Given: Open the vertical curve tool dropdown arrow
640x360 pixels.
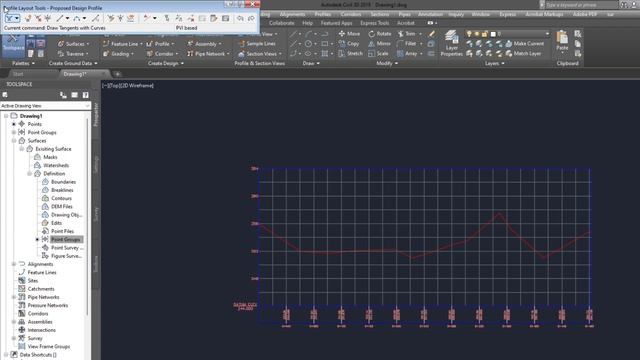Looking at the screenshot, I should point(84,18).
